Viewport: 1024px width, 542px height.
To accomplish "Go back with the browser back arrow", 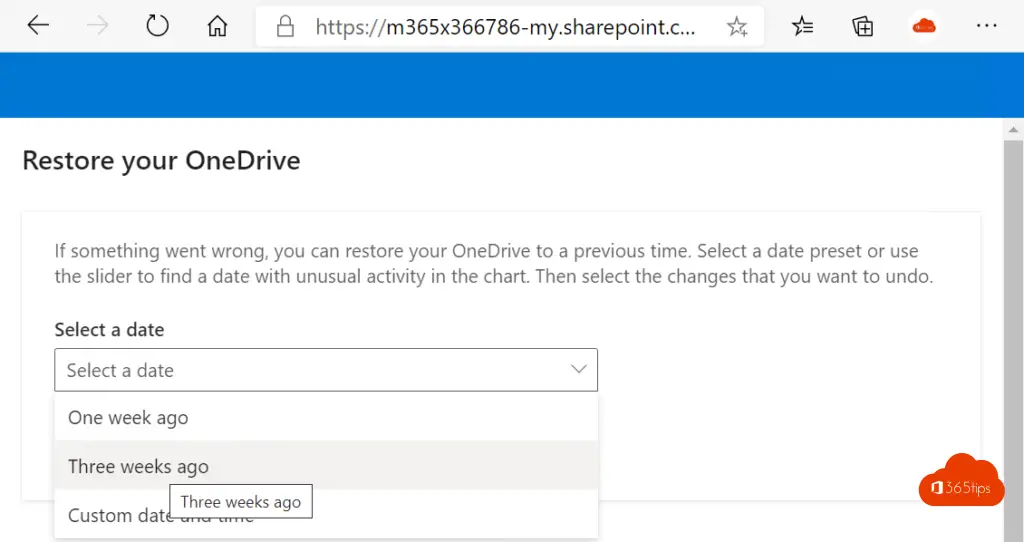I will pos(38,26).
